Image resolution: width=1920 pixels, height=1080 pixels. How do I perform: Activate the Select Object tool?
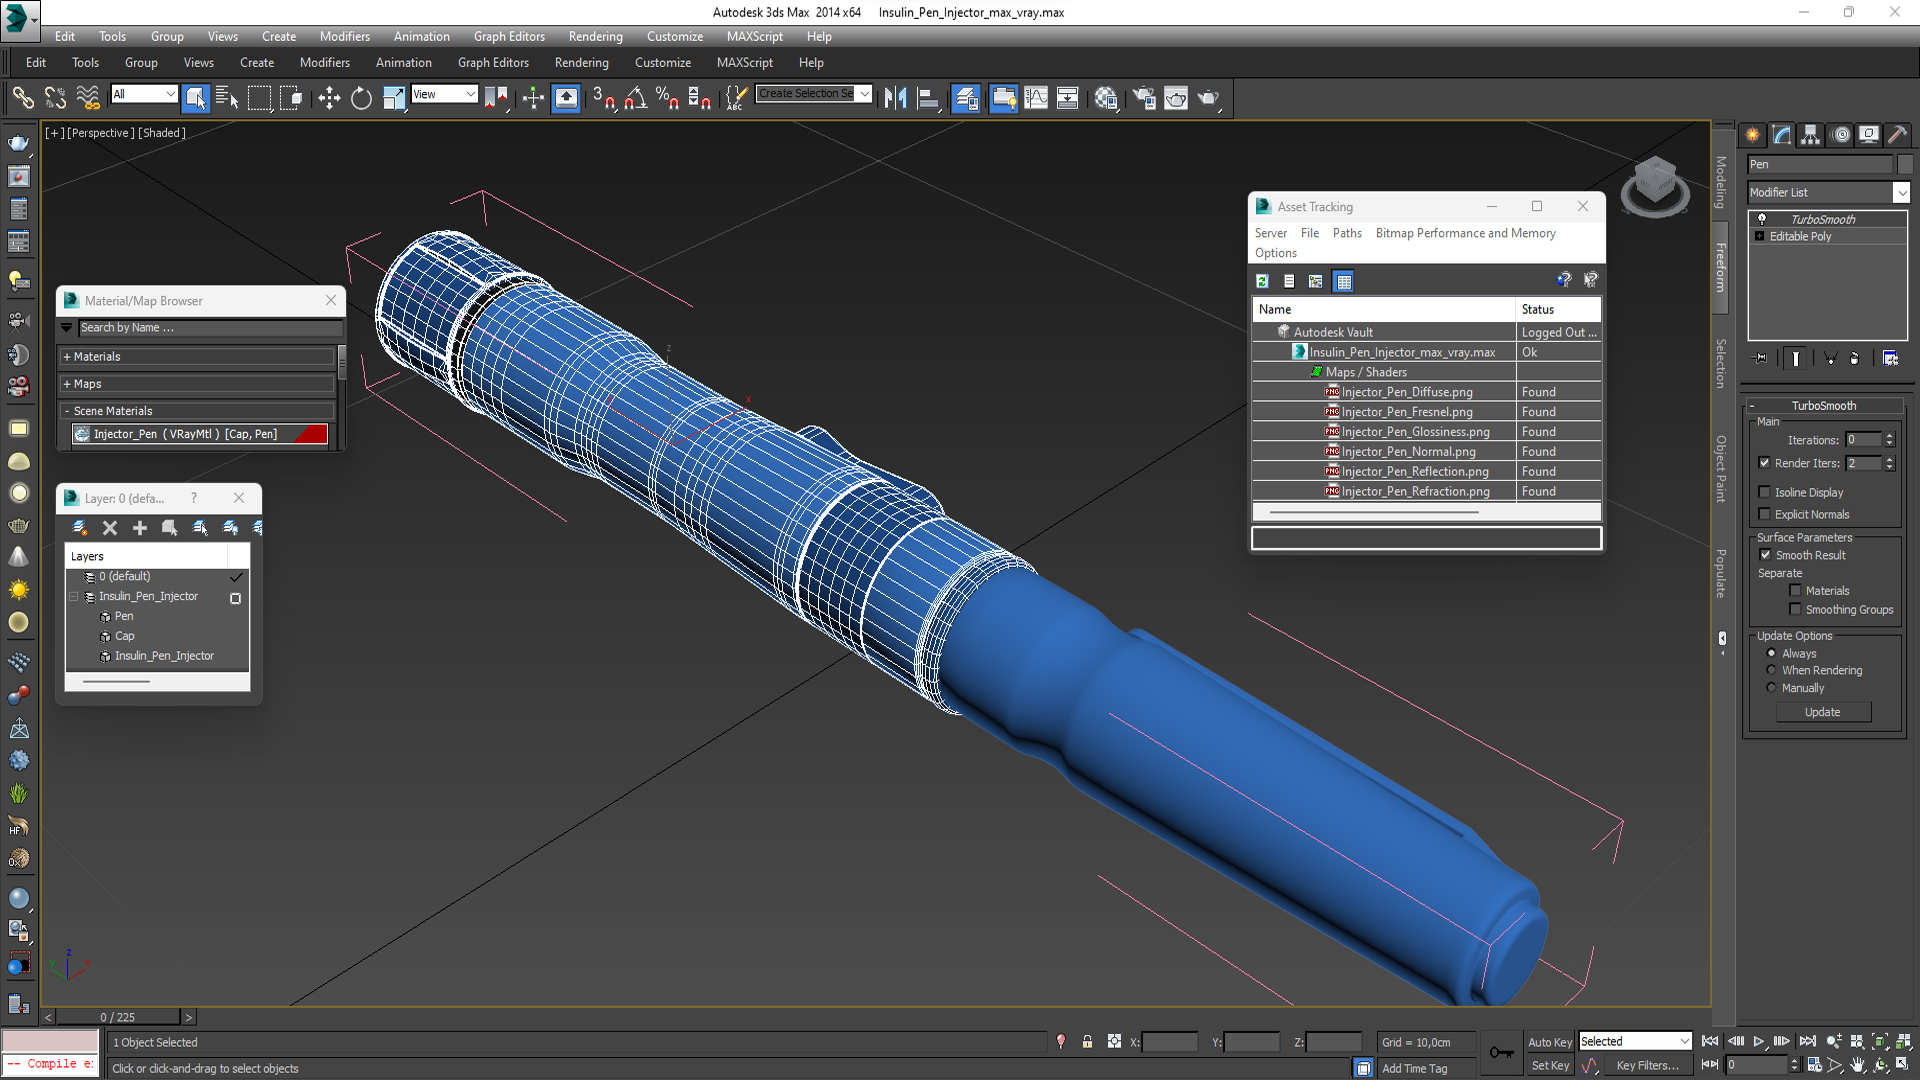[x=196, y=97]
